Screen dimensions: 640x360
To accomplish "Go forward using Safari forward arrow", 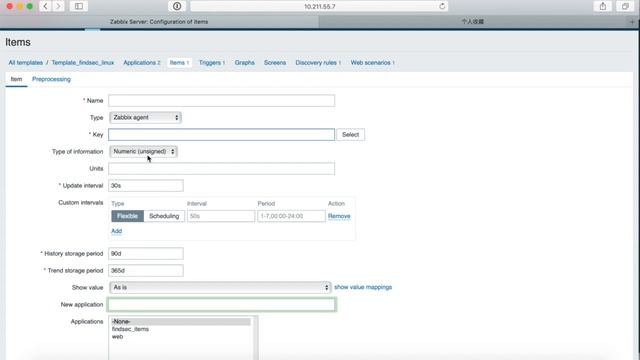I will tap(58, 6).
